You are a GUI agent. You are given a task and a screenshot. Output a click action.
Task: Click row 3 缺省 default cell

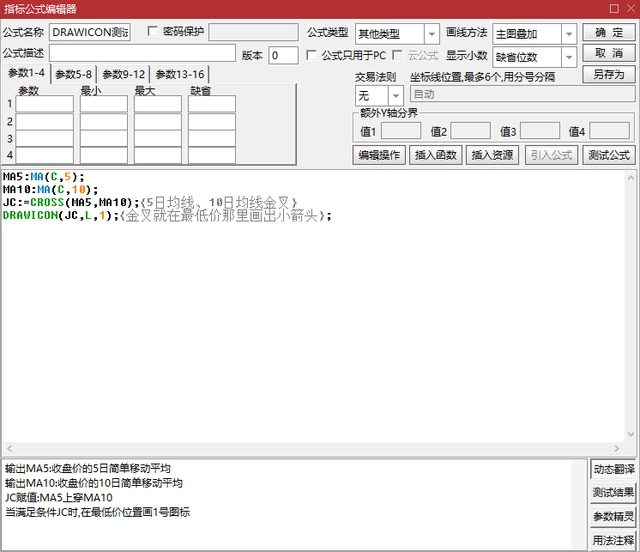coord(211,139)
